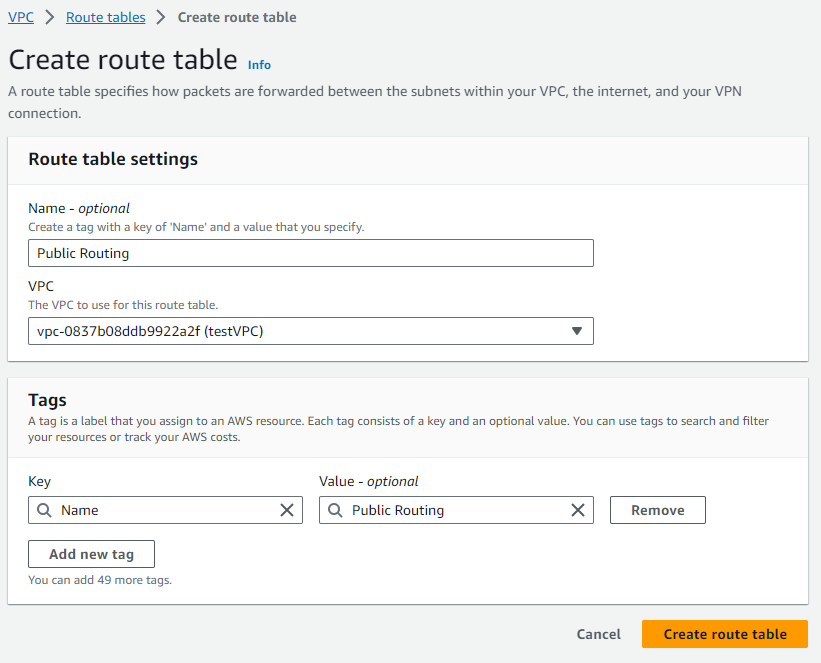Click the tag Value input containing Public Routing
Viewport: 821px width, 663px height.
pos(456,510)
